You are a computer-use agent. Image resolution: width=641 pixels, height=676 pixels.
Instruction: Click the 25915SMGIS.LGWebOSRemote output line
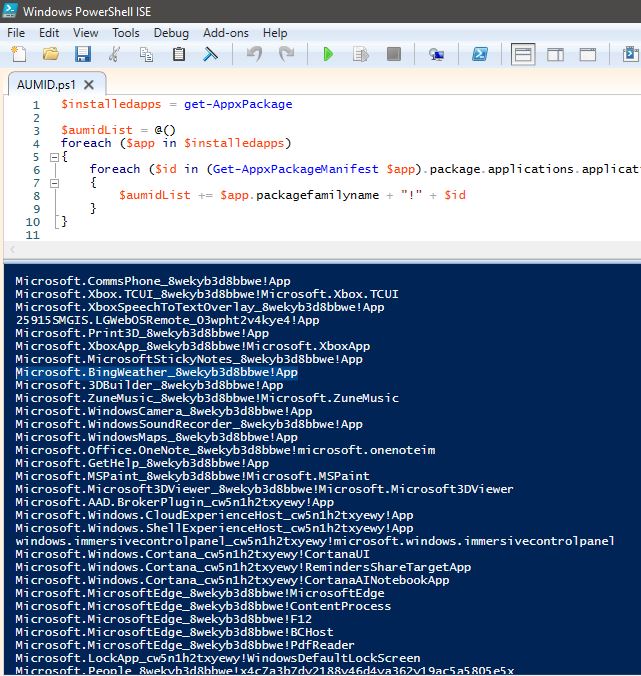point(167,320)
